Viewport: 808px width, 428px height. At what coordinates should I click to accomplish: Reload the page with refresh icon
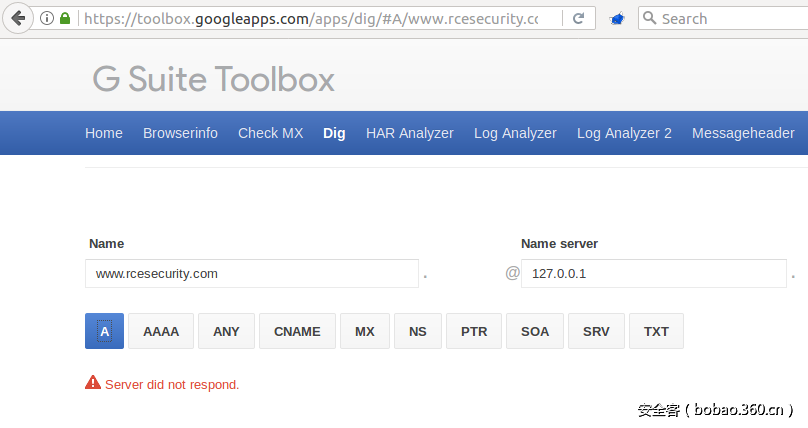click(x=579, y=19)
